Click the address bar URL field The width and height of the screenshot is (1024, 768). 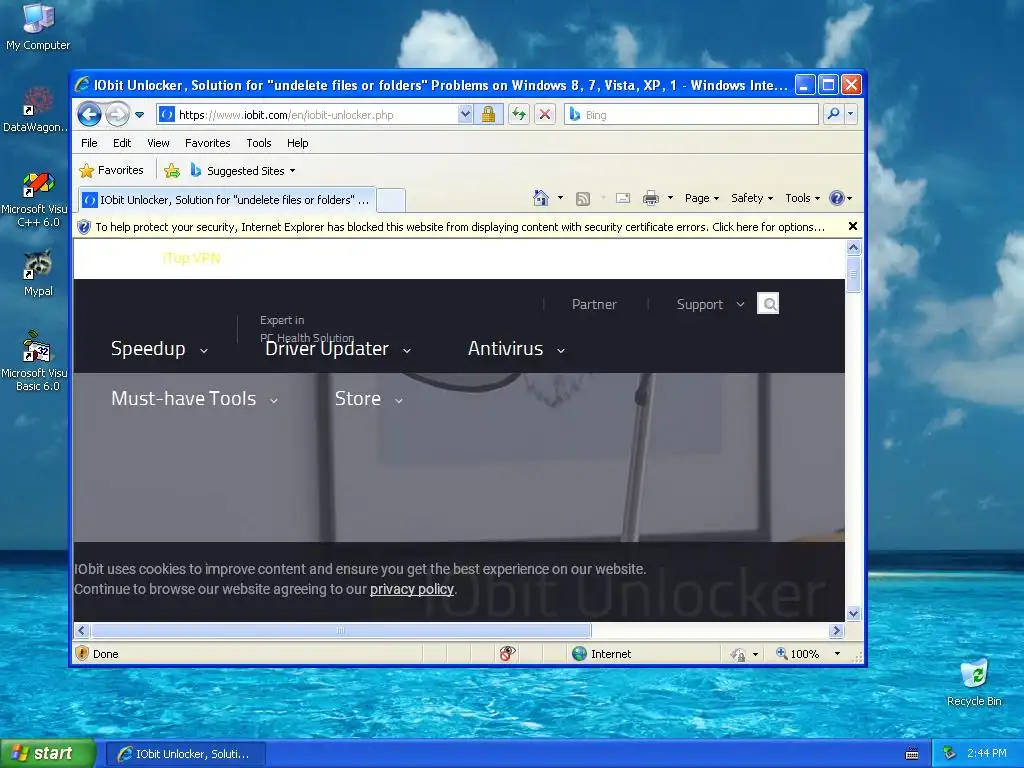(307, 115)
